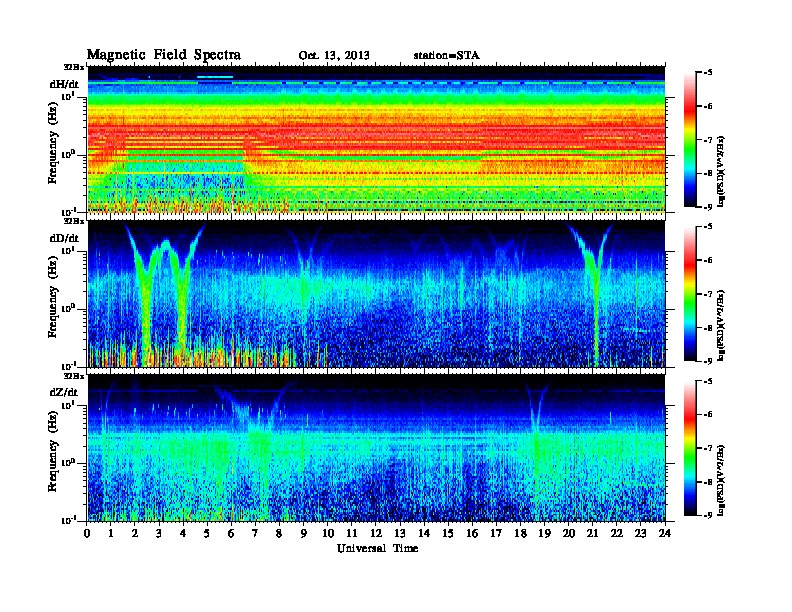Click hour tick label "9" on time axis
The image size is (792, 612).
(304, 533)
